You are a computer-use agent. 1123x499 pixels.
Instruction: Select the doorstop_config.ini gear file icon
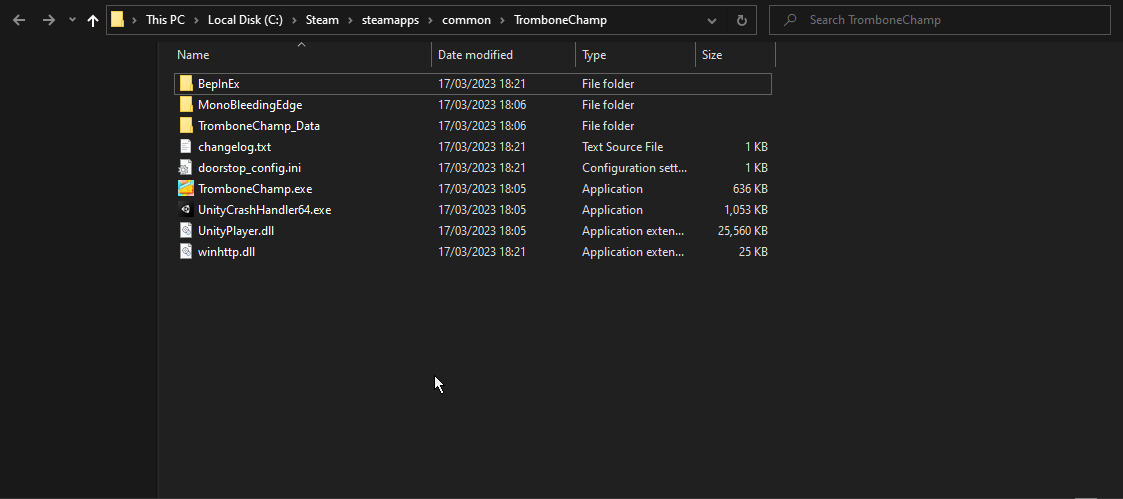click(186, 168)
